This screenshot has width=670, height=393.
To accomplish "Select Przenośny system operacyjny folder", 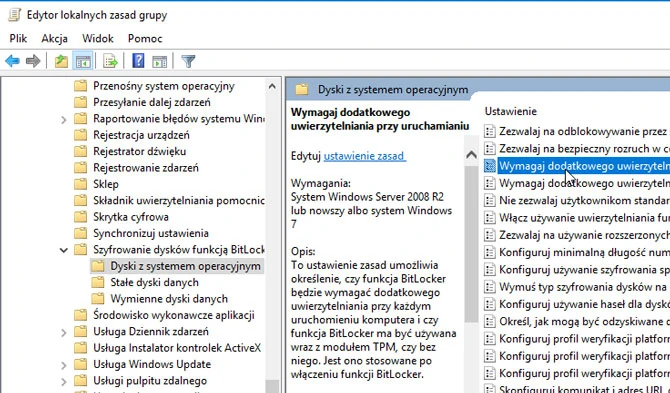I will [164, 86].
